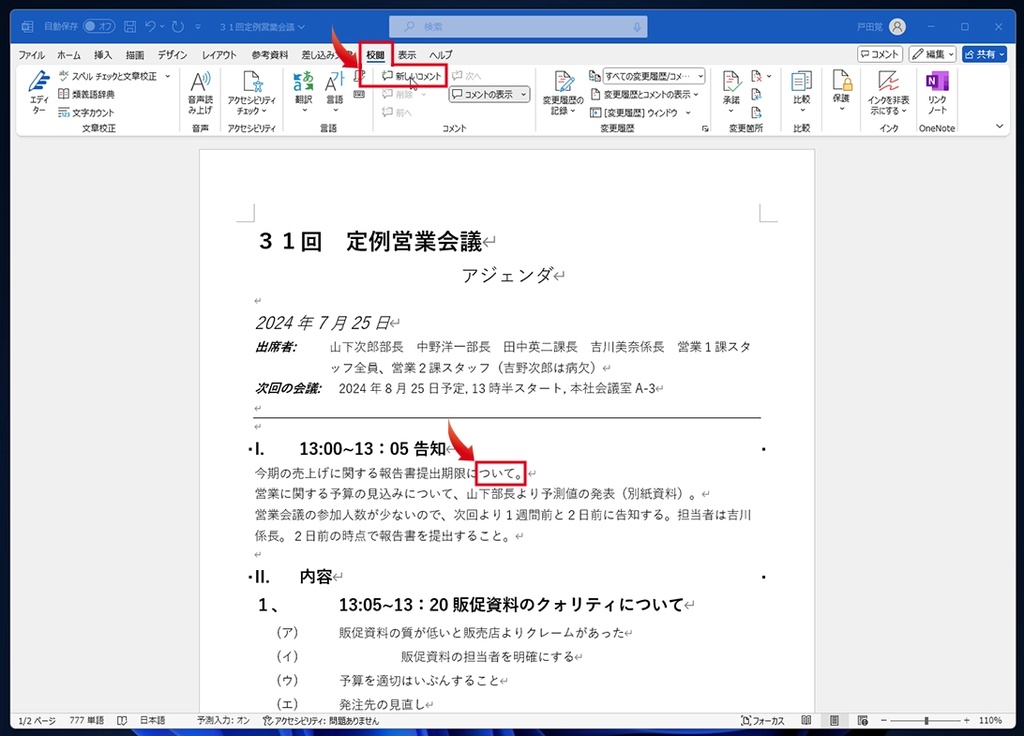This screenshot has width=1024, height=736.
Task: Open the All Markup (すべての変更履歴/コメ…) combo box
Action: 654,76
